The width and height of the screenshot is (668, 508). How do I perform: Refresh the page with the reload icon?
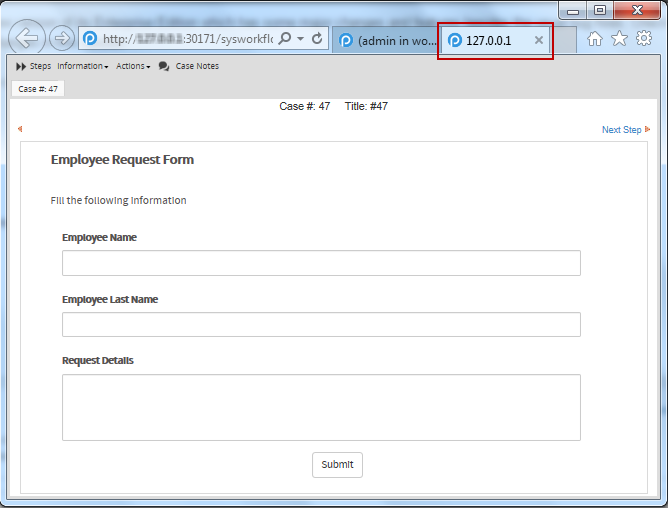318,39
